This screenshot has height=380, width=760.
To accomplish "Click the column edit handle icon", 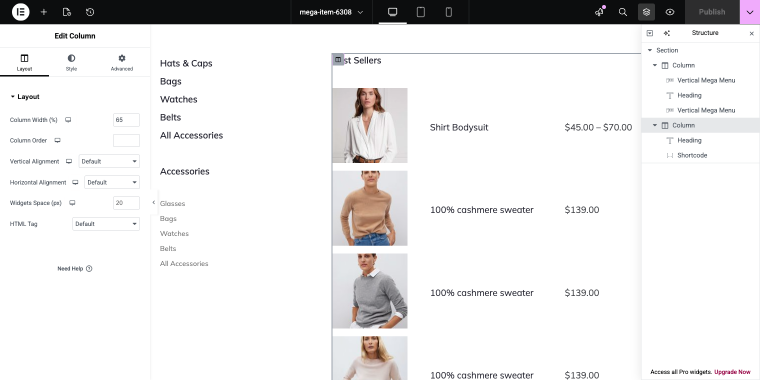I will (338, 59).
